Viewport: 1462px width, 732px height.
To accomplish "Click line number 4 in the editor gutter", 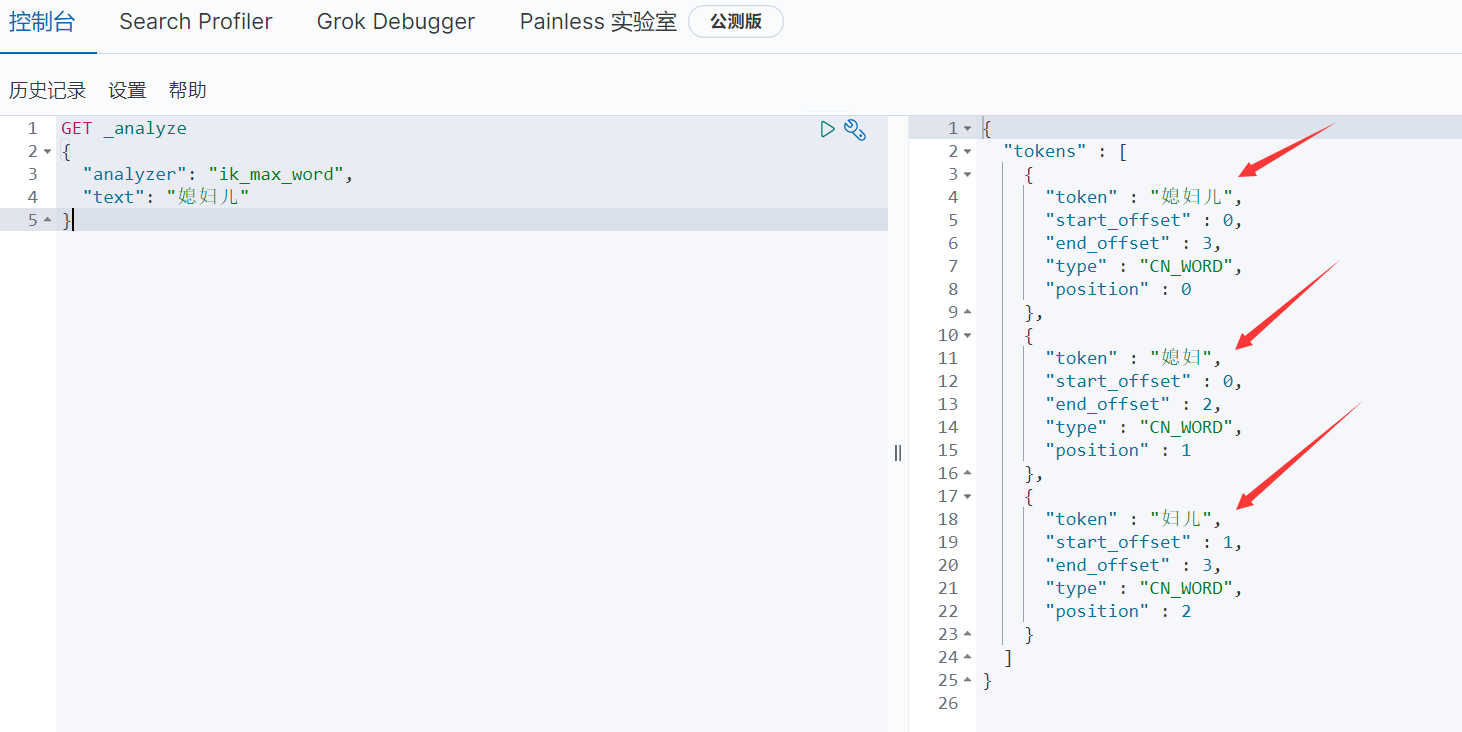I will tap(33, 197).
